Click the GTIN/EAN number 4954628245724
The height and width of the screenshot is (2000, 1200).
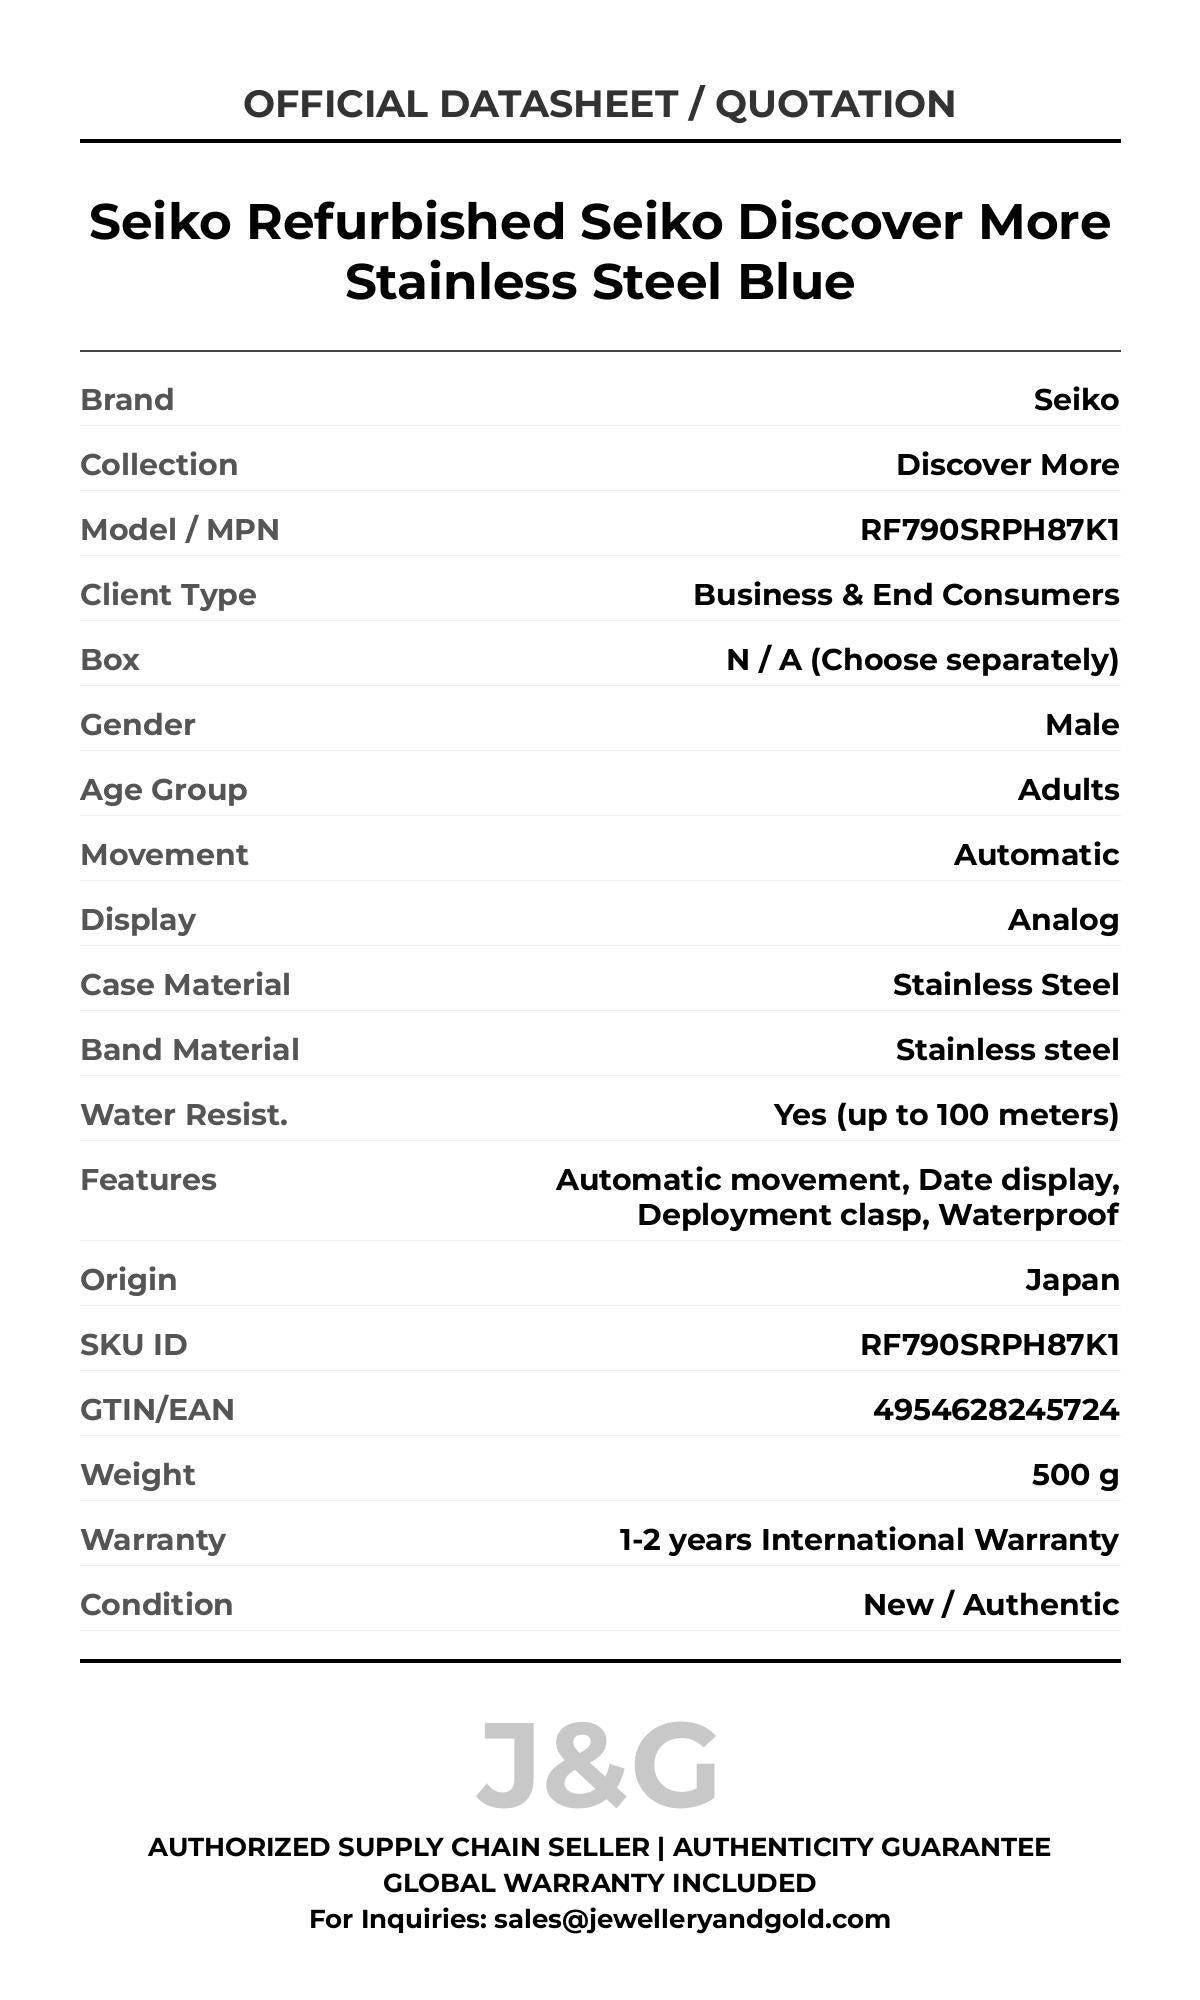[x=995, y=1410]
